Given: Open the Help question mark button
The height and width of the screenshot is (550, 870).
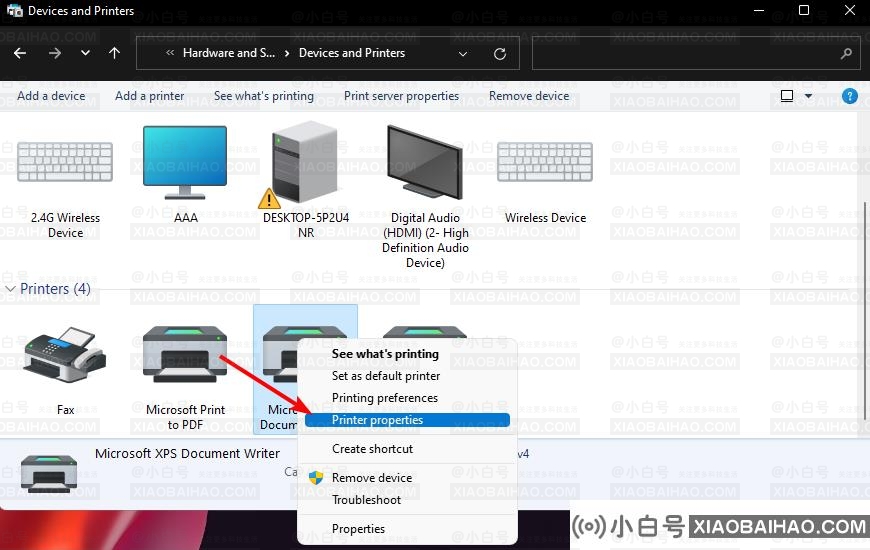Looking at the screenshot, I should (849, 96).
